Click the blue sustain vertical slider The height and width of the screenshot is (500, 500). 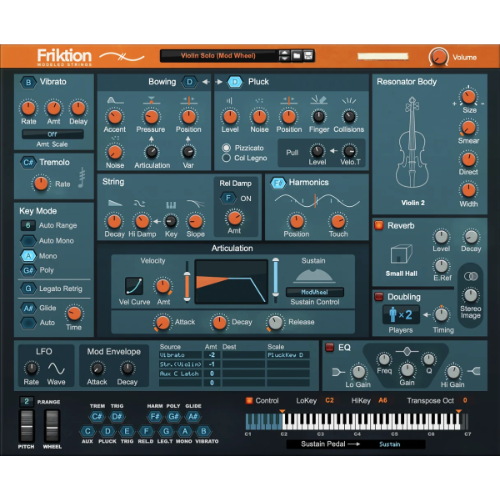tap(275, 280)
